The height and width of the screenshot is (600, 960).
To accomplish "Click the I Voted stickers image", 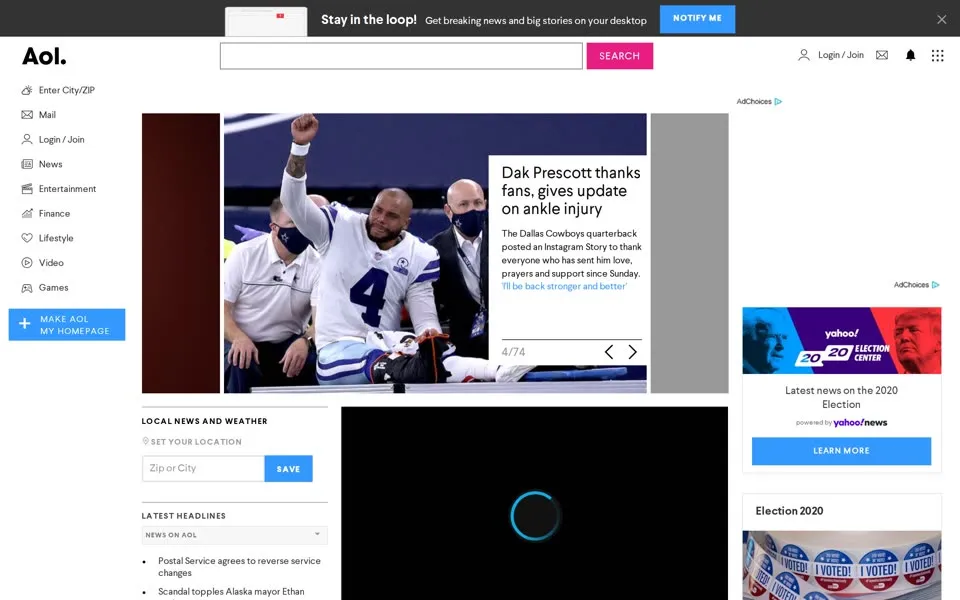I will 841,565.
